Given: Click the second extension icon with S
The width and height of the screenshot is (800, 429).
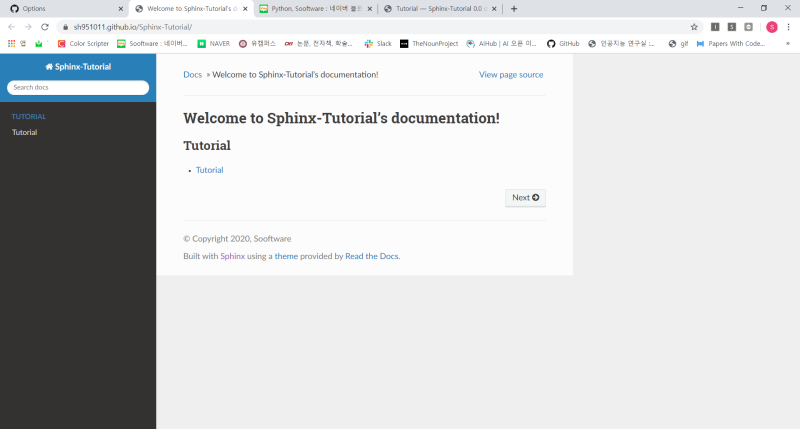Looking at the screenshot, I should 732,27.
